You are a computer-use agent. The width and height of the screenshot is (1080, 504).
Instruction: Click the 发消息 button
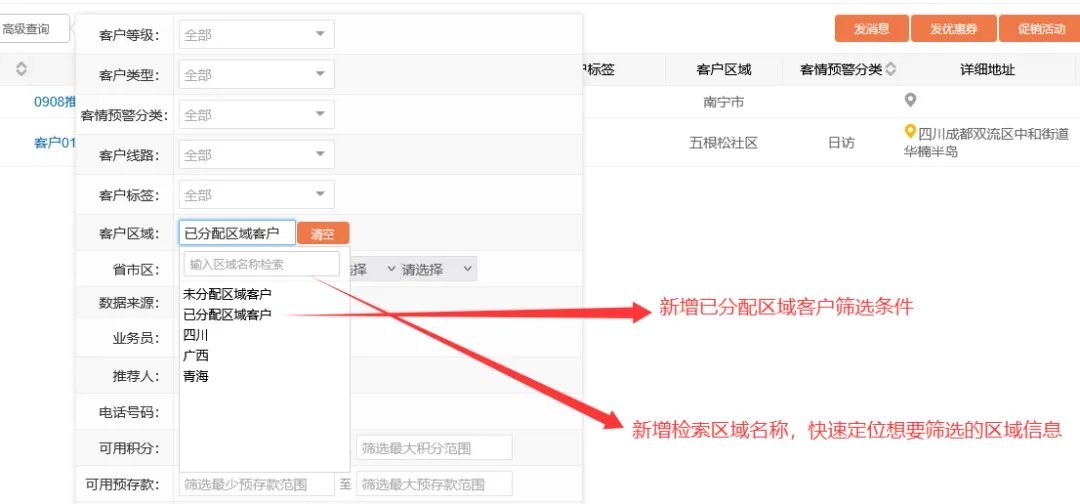872,29
